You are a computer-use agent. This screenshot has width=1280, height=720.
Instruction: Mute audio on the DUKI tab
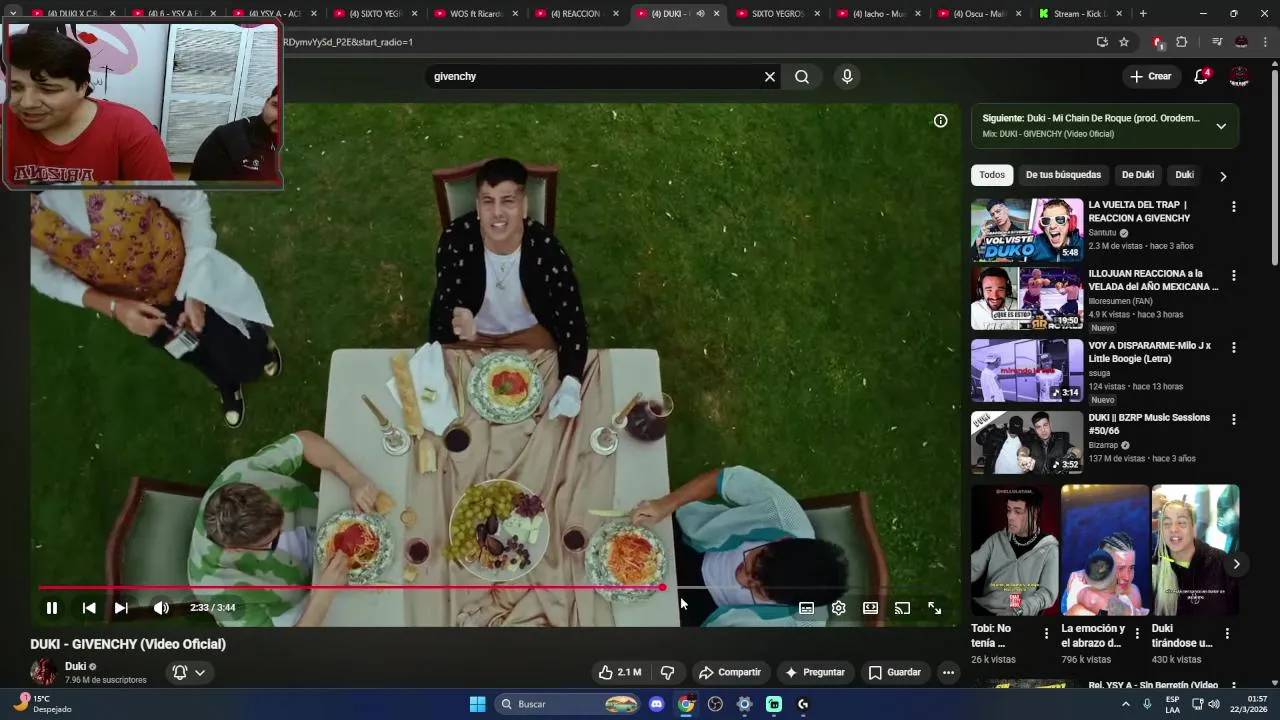tap(700, 14)
